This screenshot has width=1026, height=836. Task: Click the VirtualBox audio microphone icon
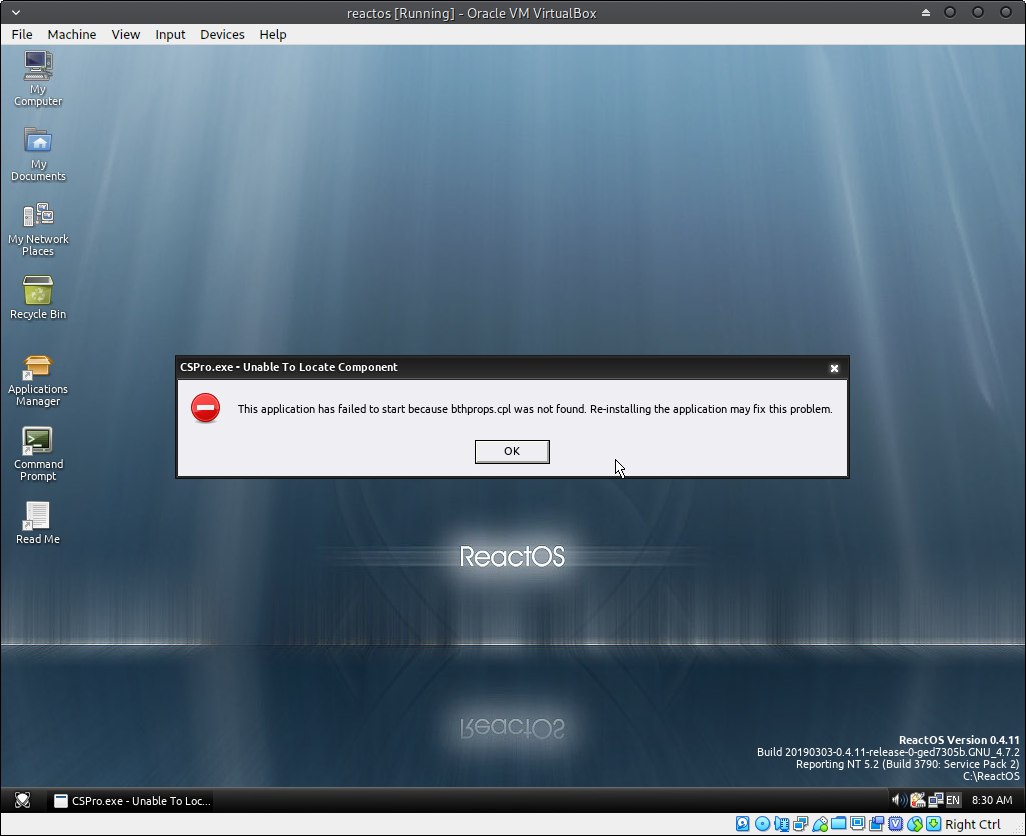point(782,824)
